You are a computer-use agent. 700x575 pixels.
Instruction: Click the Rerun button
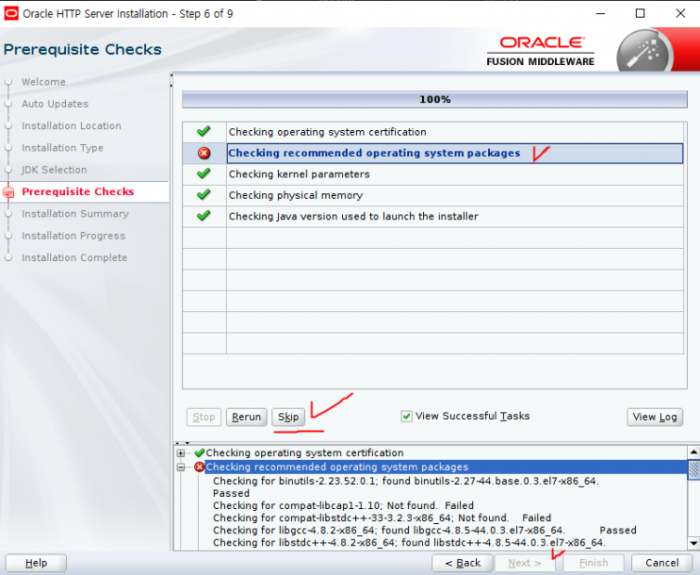246,417
